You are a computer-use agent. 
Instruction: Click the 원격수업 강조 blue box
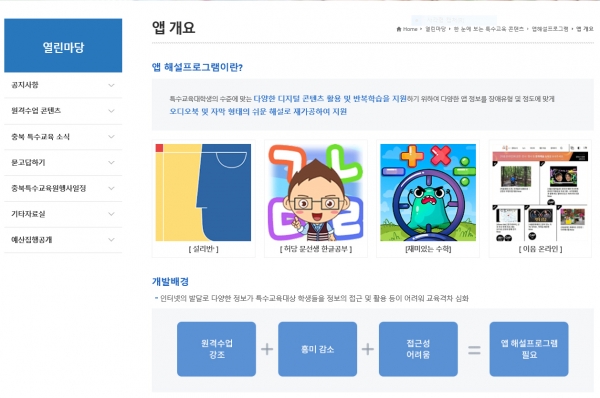[217, 349]
